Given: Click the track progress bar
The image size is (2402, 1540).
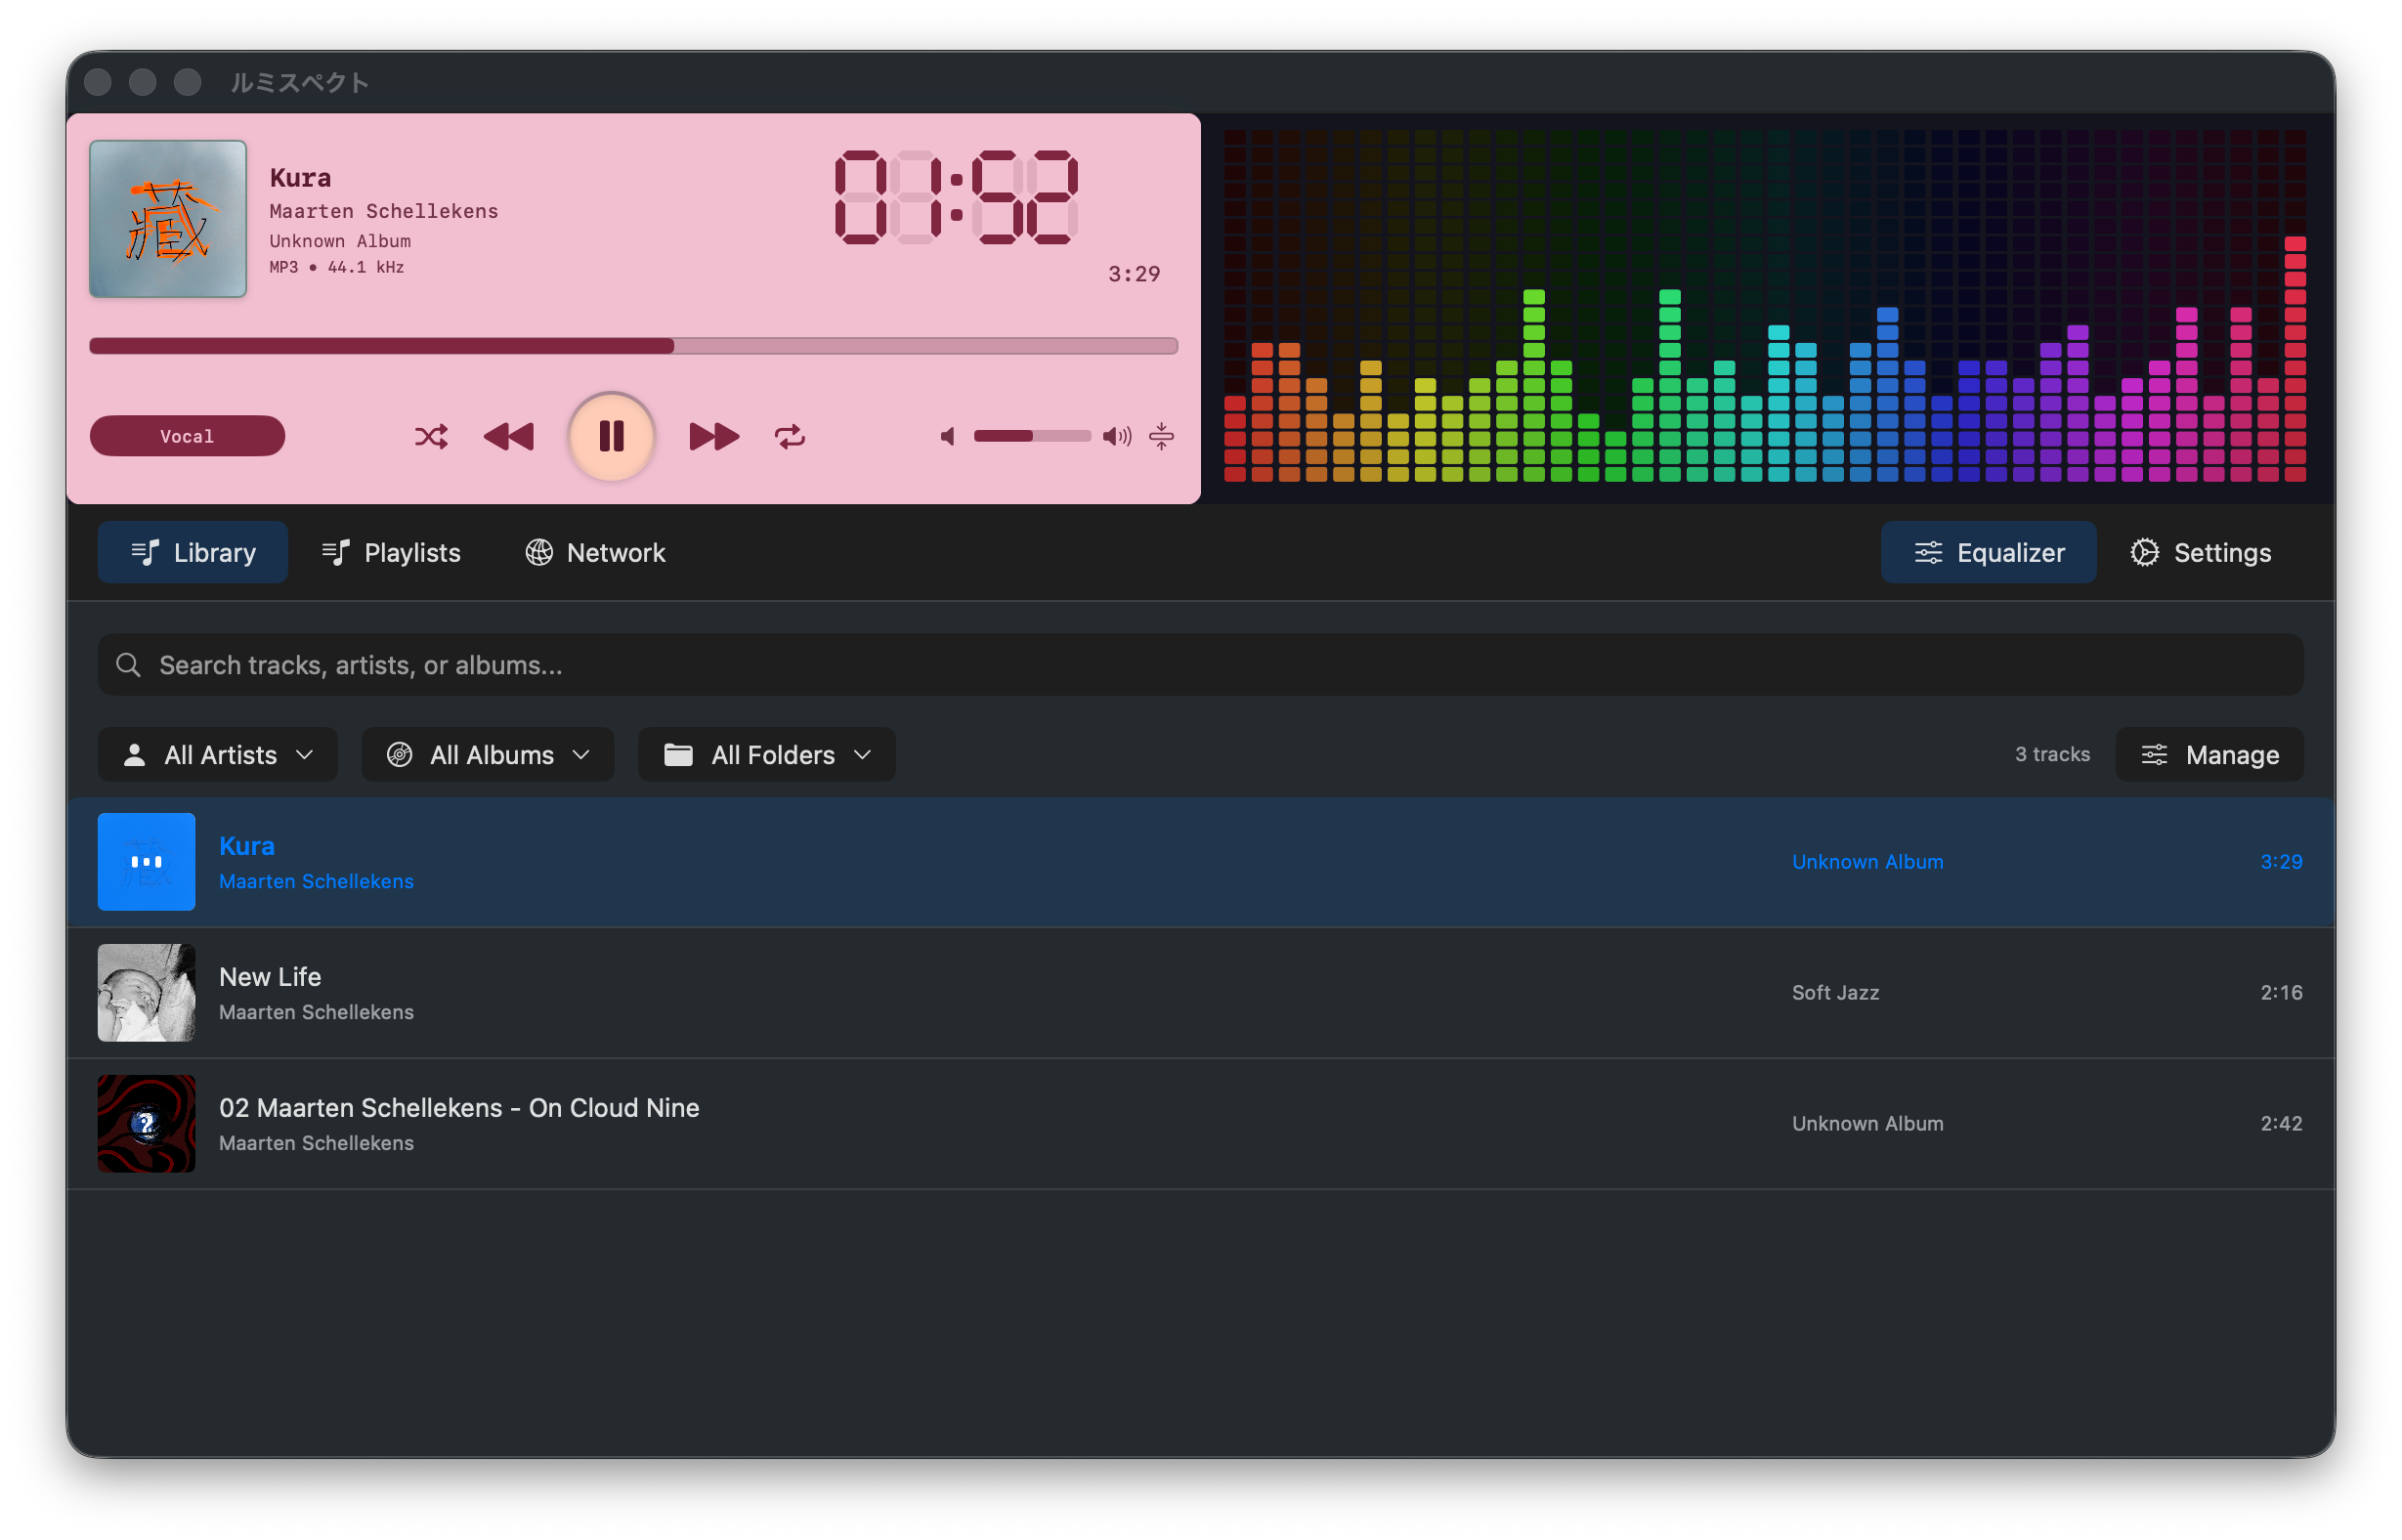Looking at the screenshot, I should tap(633, 346).
